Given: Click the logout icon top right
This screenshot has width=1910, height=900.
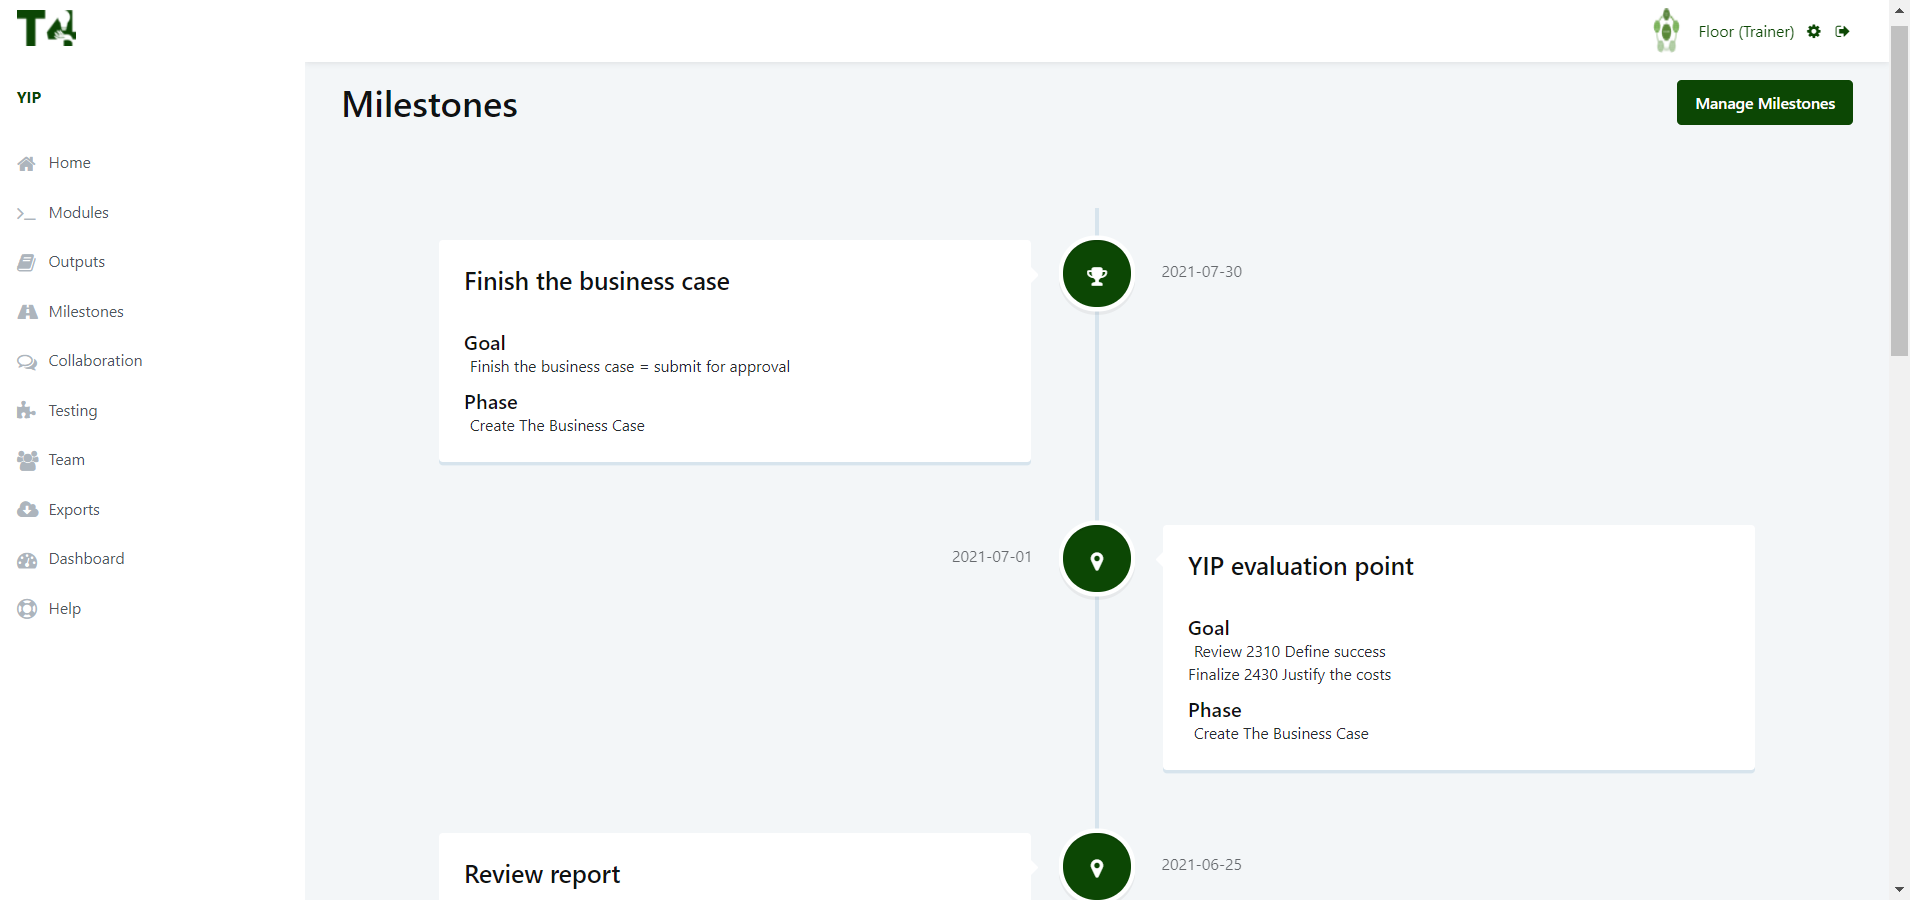Looking at the screenshot, I should (x=1845, y=31).
